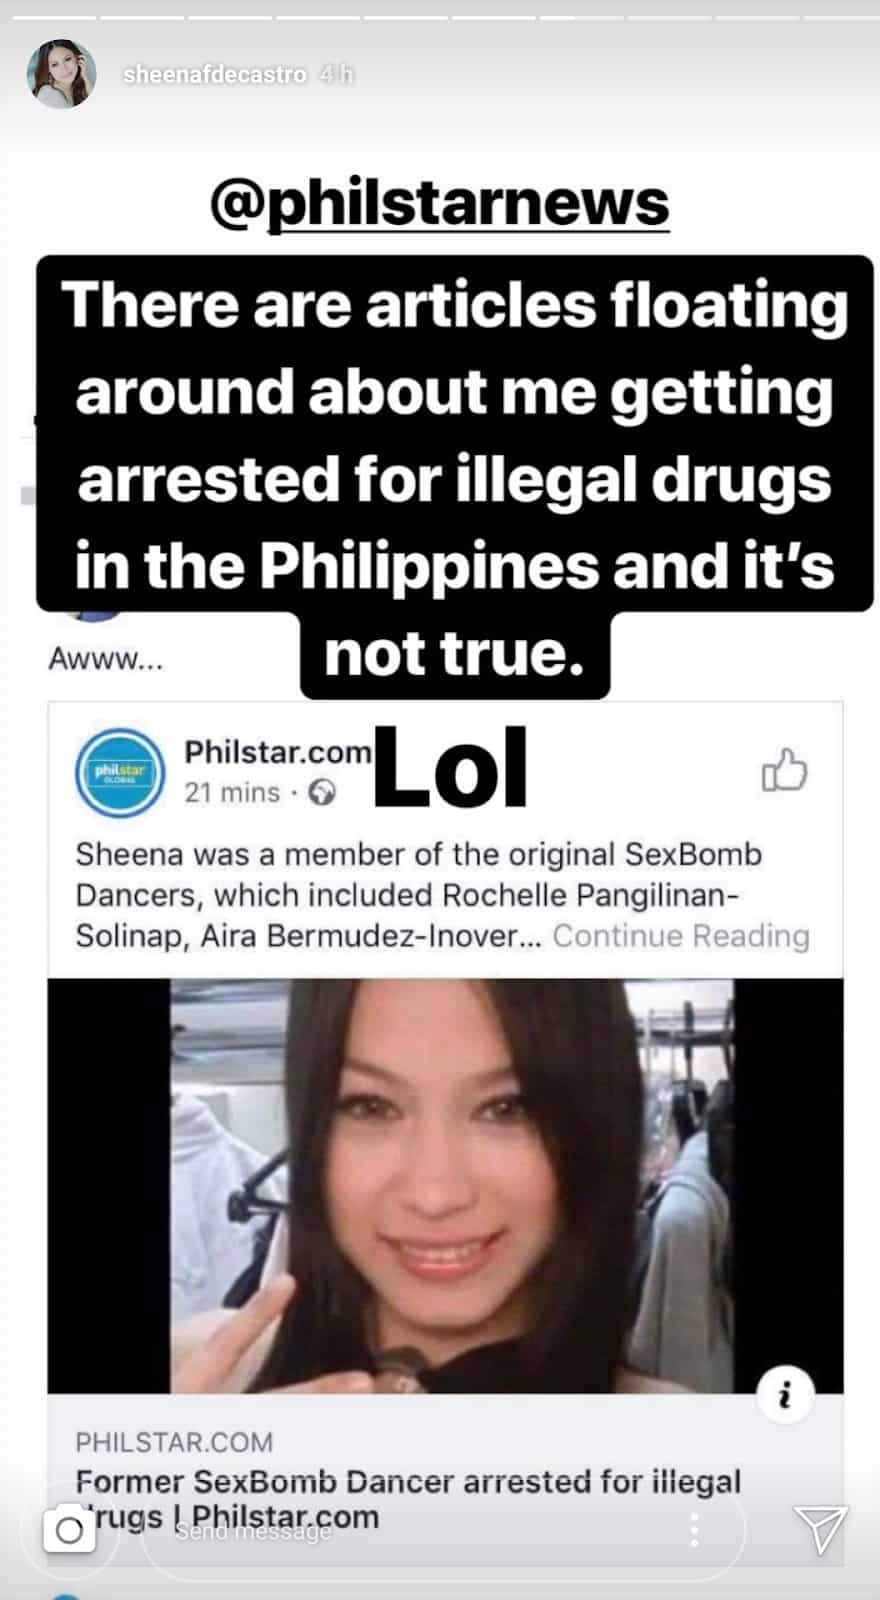Open the article photo thumbnail
880x1600 pixels.
445,1186
